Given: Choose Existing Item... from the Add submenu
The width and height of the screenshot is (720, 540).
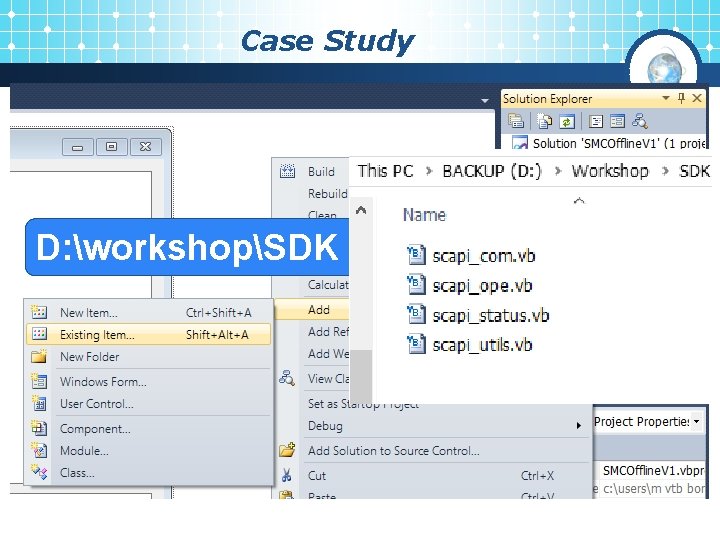Looking at the screenshot, I should click(x=148, y=335).
